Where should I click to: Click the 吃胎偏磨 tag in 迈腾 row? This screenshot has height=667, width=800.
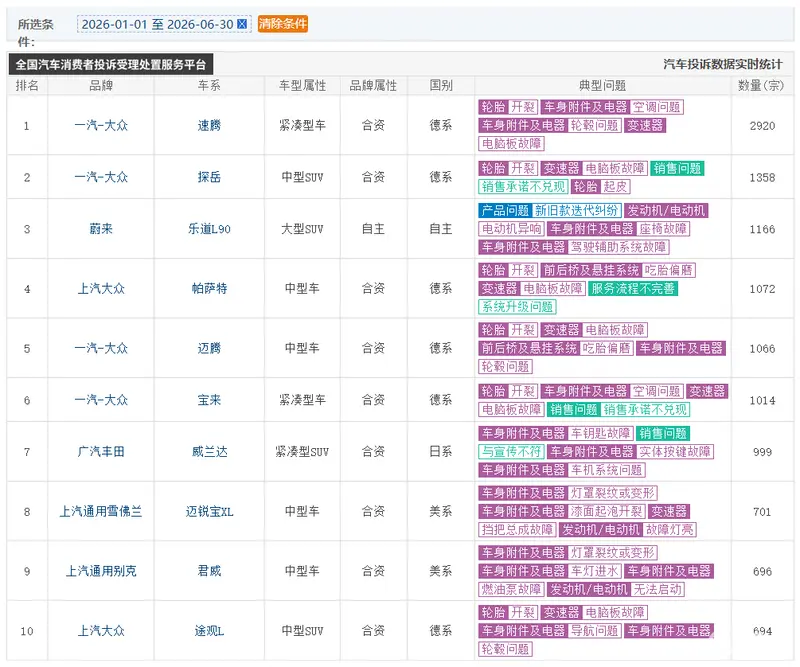[607, 348]
